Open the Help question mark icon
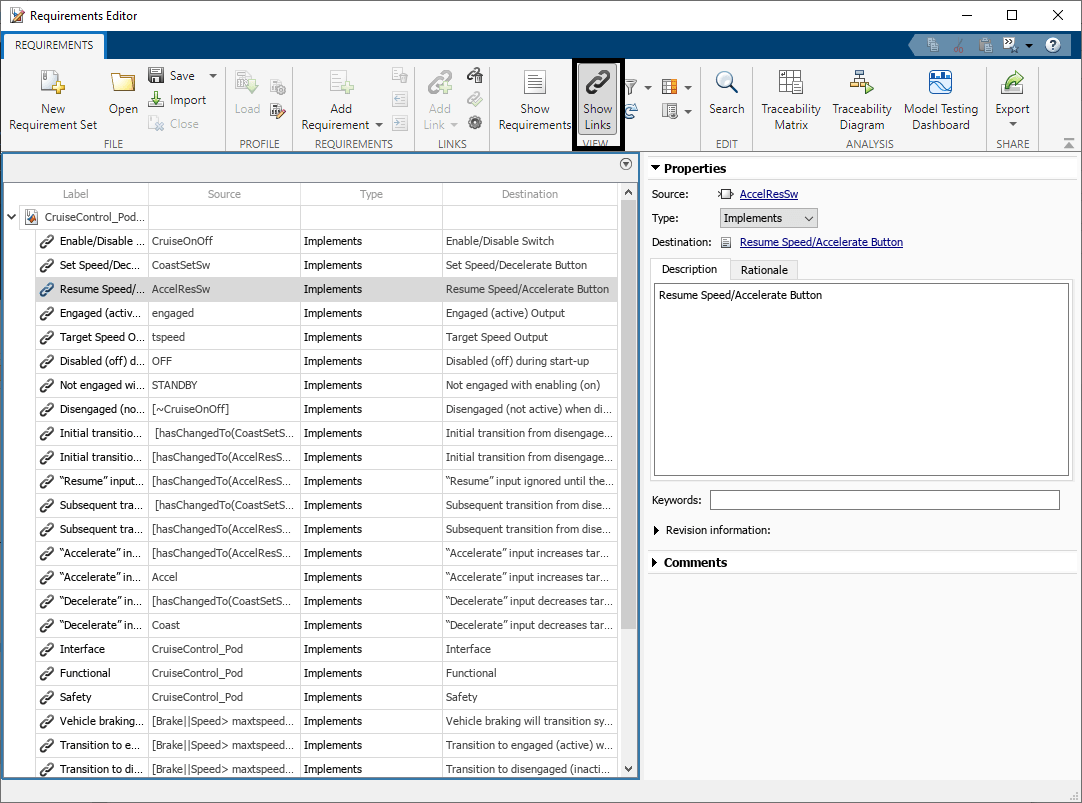1082x803 pixels. coord(1053,45)
